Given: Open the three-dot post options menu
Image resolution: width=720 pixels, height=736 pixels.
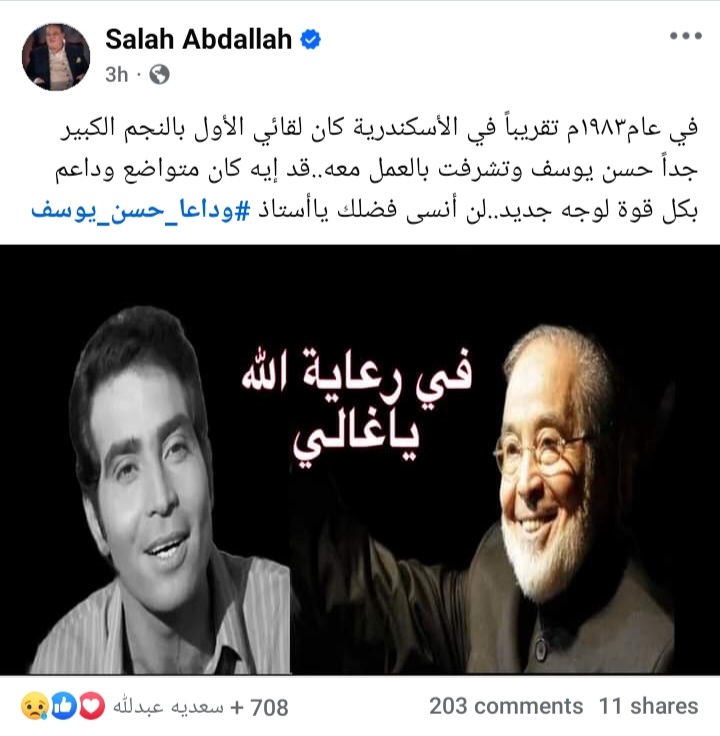Looking at the screenshot, I should pyautogui.click(x=686, y=36).
